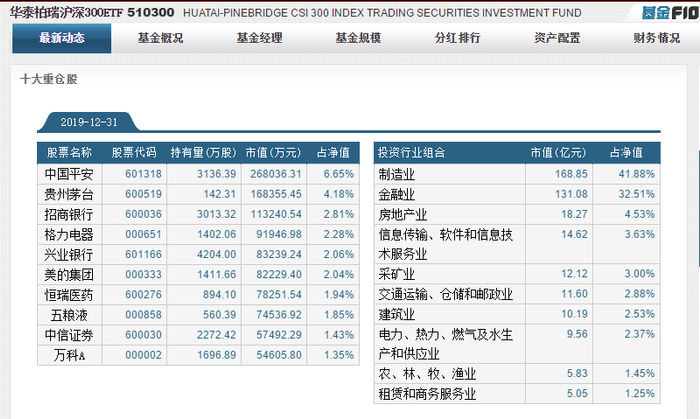This screenshot has height=419, width=700.
Task: Open the 最新动态 tab
Action: (x=62, y=38)
